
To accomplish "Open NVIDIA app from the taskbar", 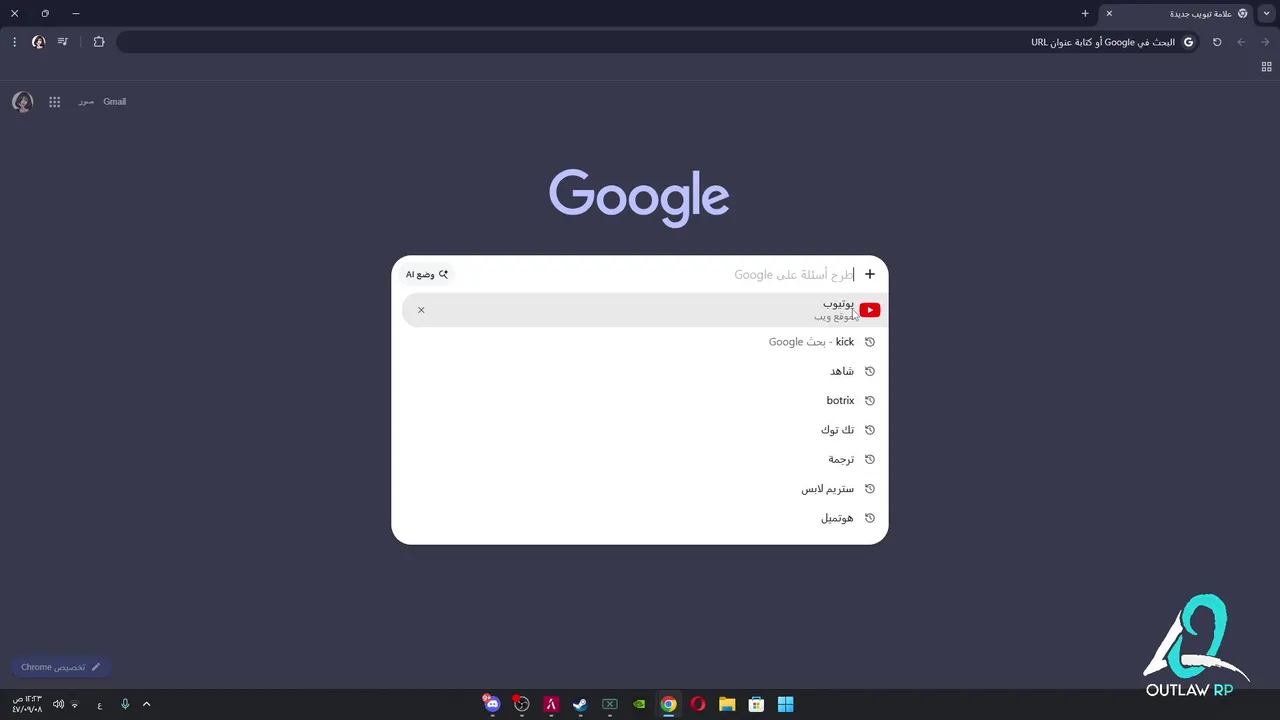I will pos(639,704).
